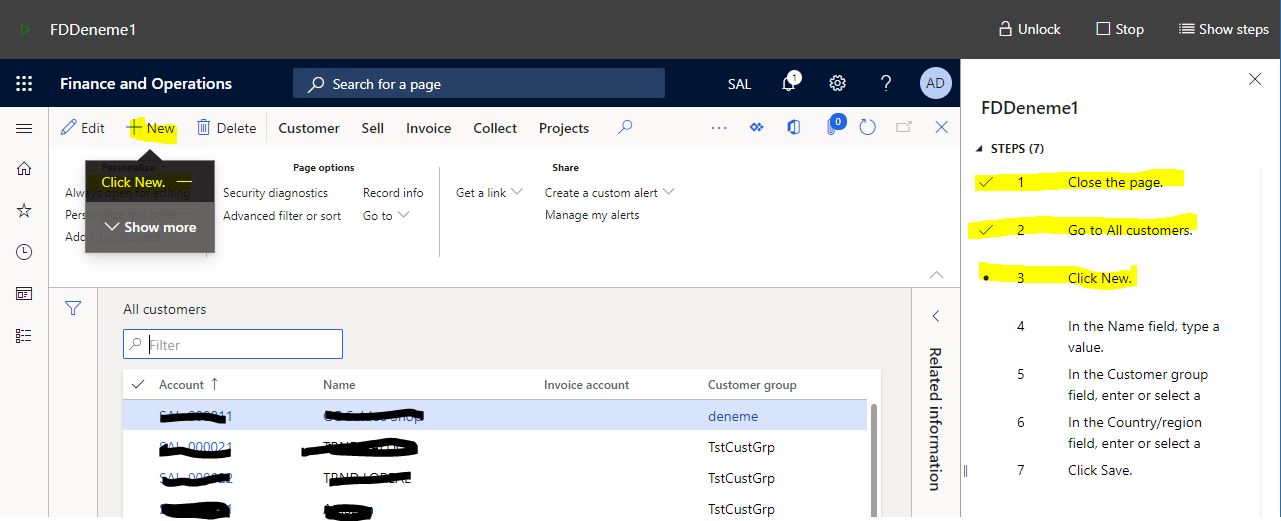This screenshot has width=1281, height=521.
Task: Open Power Apps diamond icon
Action: pos(757,128)
